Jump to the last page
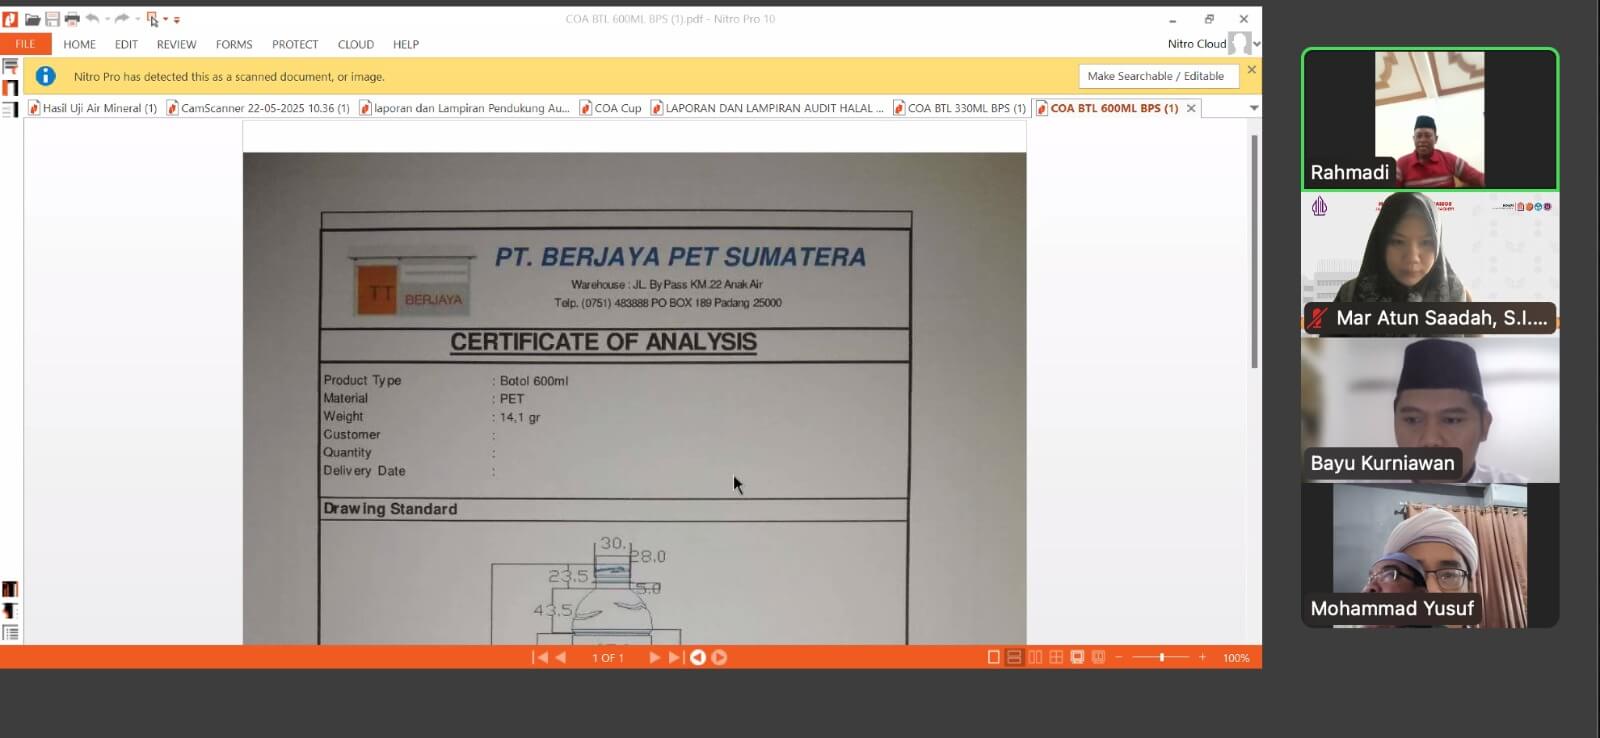The image size is (1600, 738). pyautogui.click(x=675, y=657)
